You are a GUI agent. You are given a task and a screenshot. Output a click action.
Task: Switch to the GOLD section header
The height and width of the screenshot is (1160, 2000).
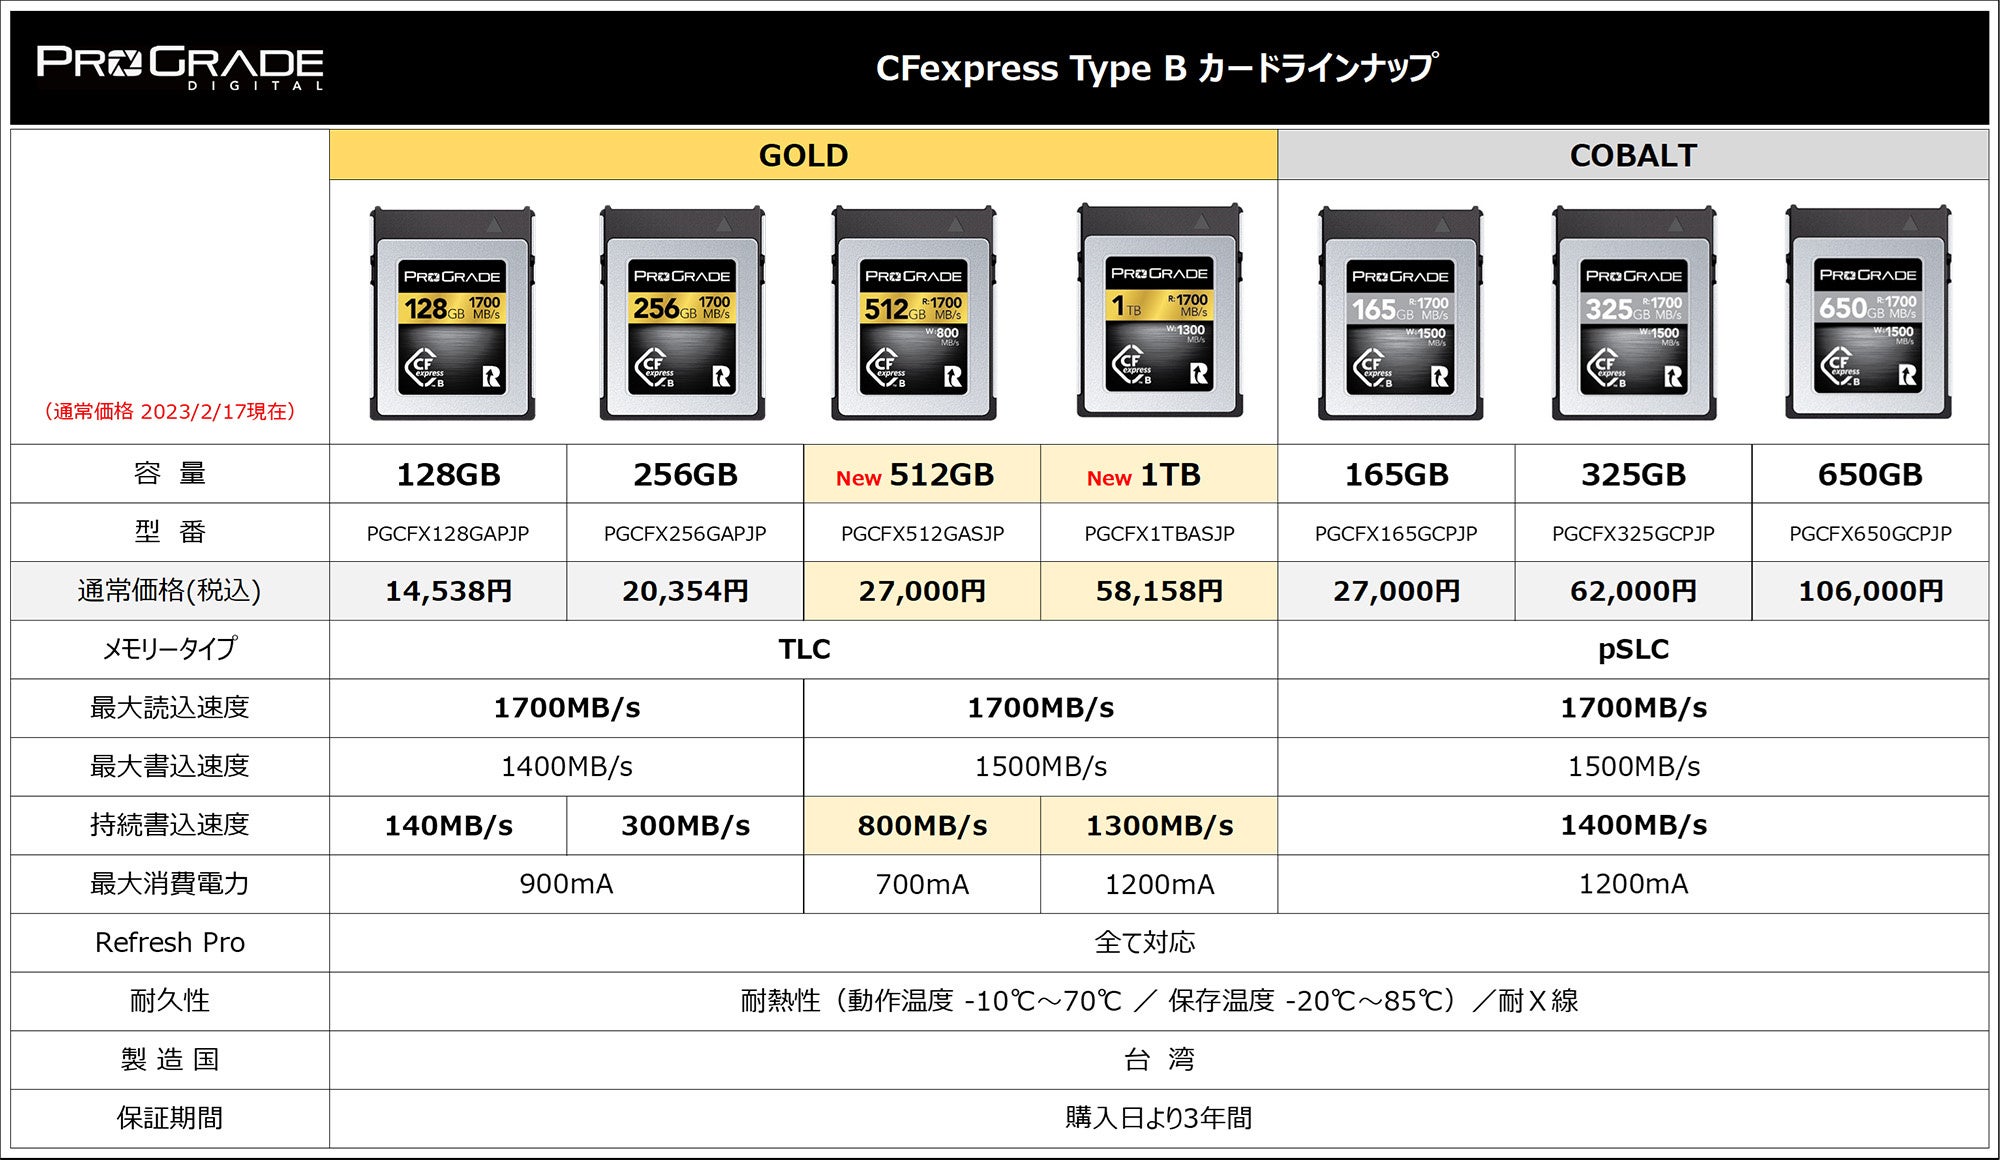tap(803, 155)
